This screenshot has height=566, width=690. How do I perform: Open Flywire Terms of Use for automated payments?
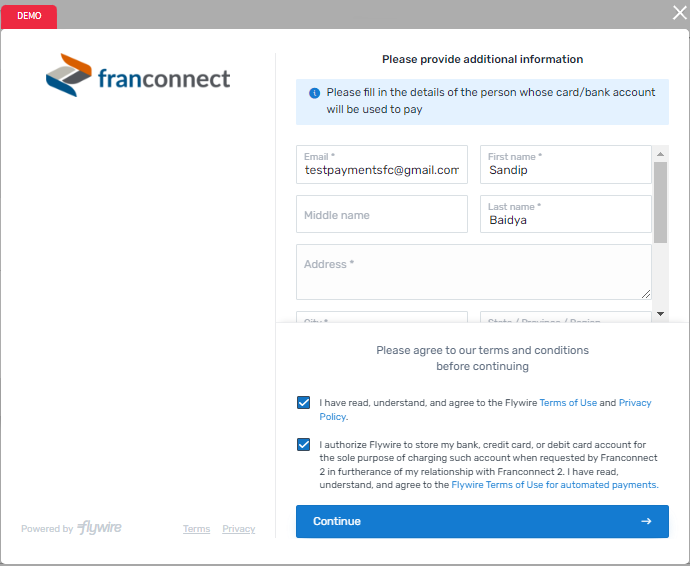pyautogui.click(x=554, y=485)
